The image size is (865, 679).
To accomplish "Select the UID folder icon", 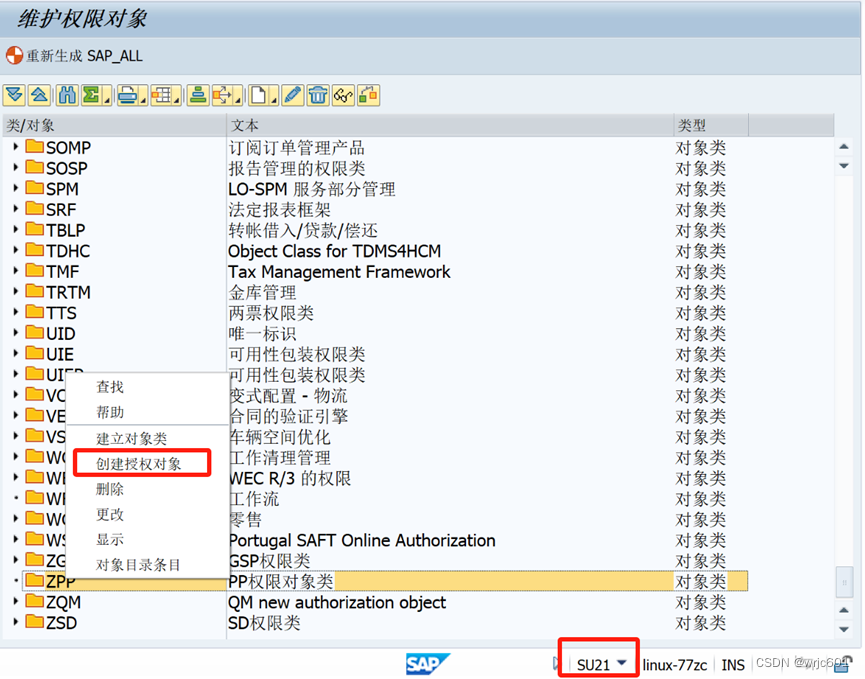I will coord(35,333).
